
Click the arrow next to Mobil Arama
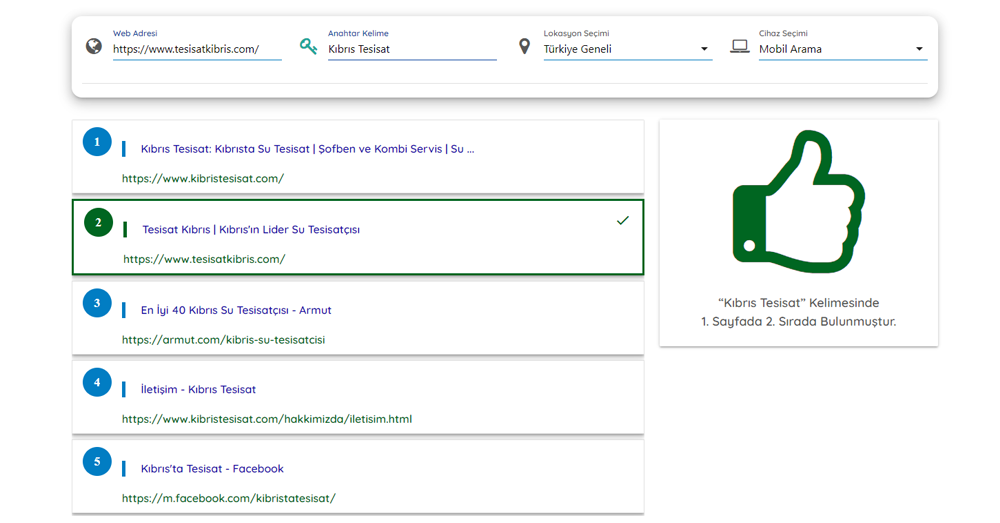(x=919, y=49)
